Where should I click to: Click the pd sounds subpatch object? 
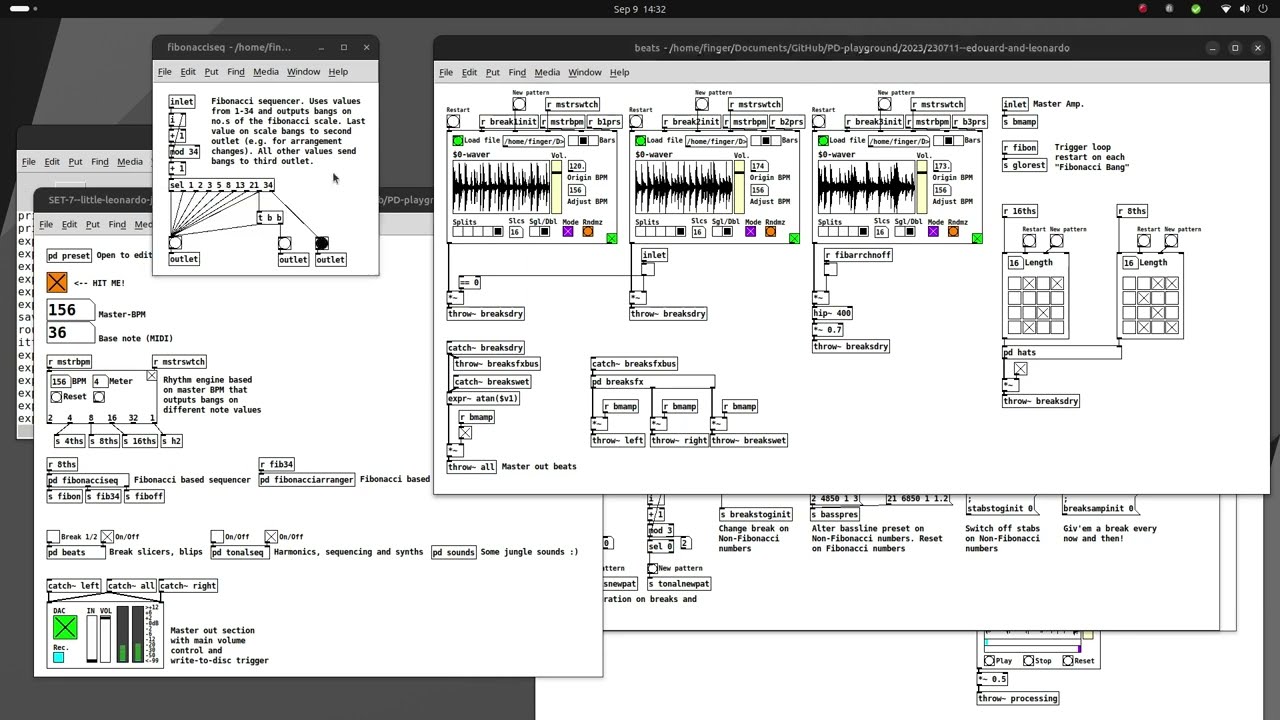(x=454, y=552)
